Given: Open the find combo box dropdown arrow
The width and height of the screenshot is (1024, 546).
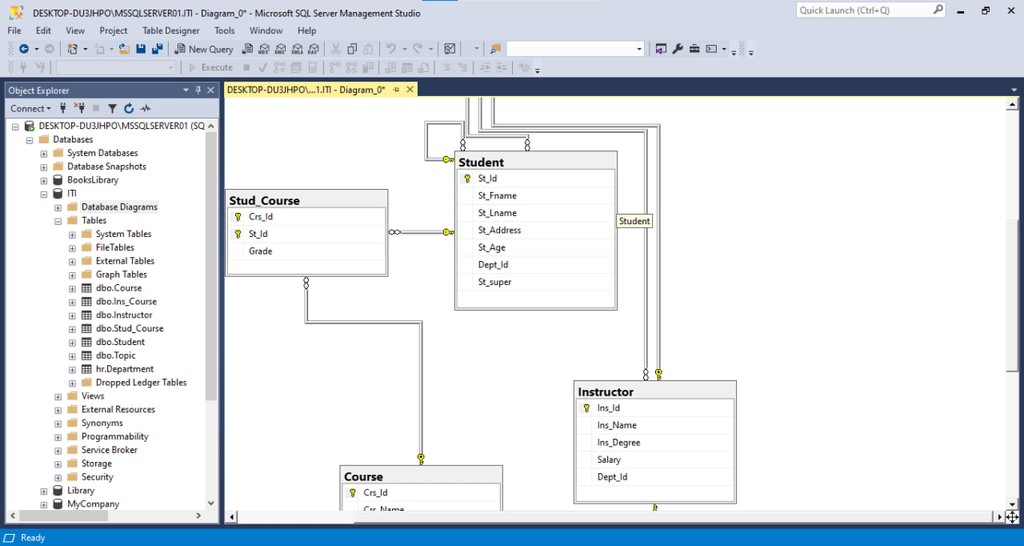Looking at the screenshot, I should (x=639, y=49).
